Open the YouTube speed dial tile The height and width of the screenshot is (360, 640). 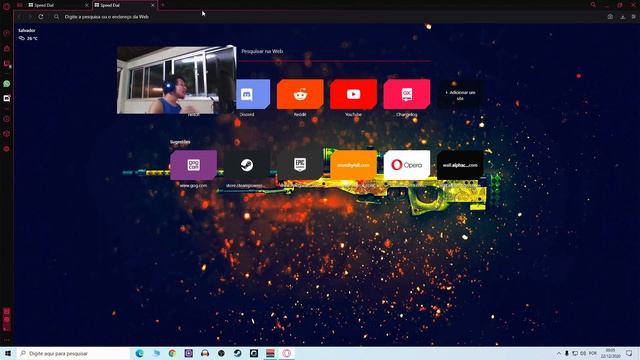click(x=353, y=94)
